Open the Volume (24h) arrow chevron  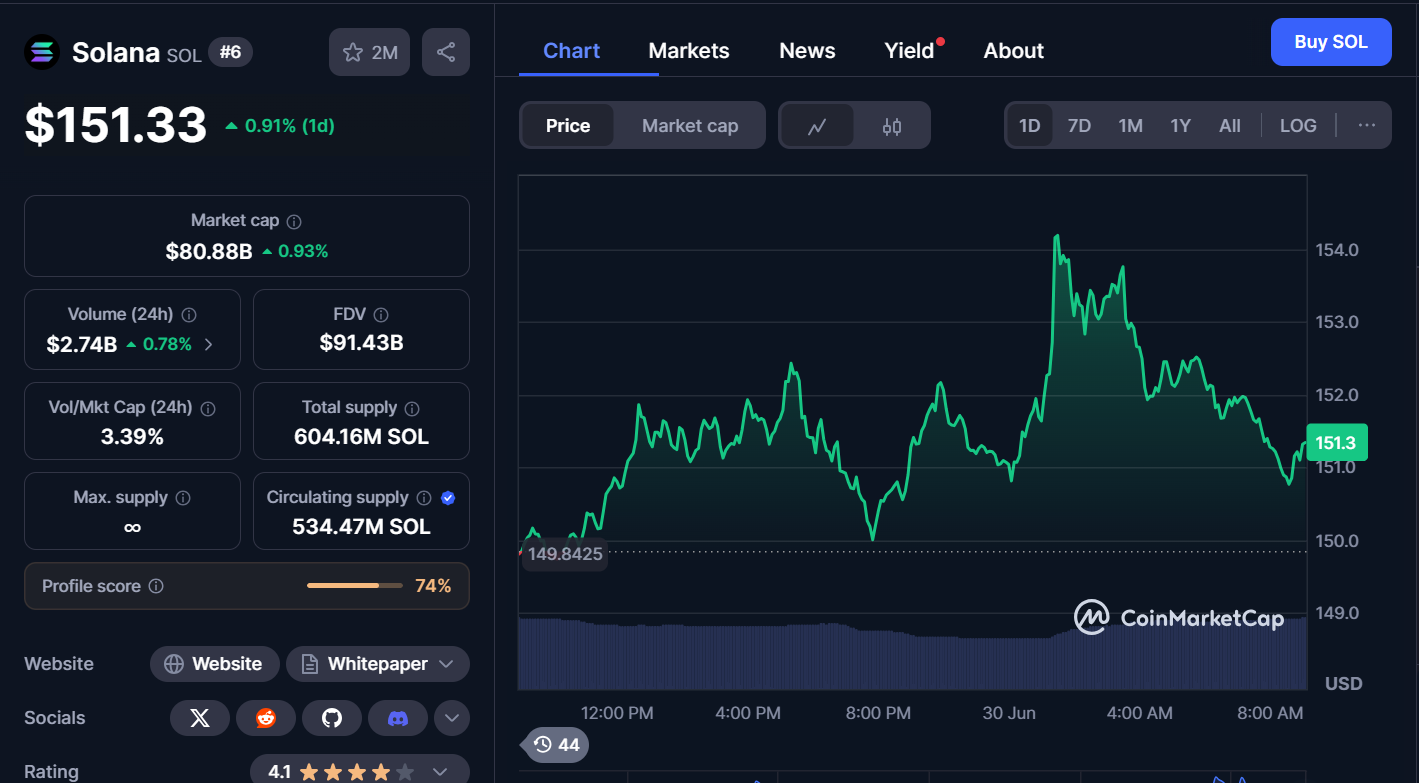[x=208, y=345]
